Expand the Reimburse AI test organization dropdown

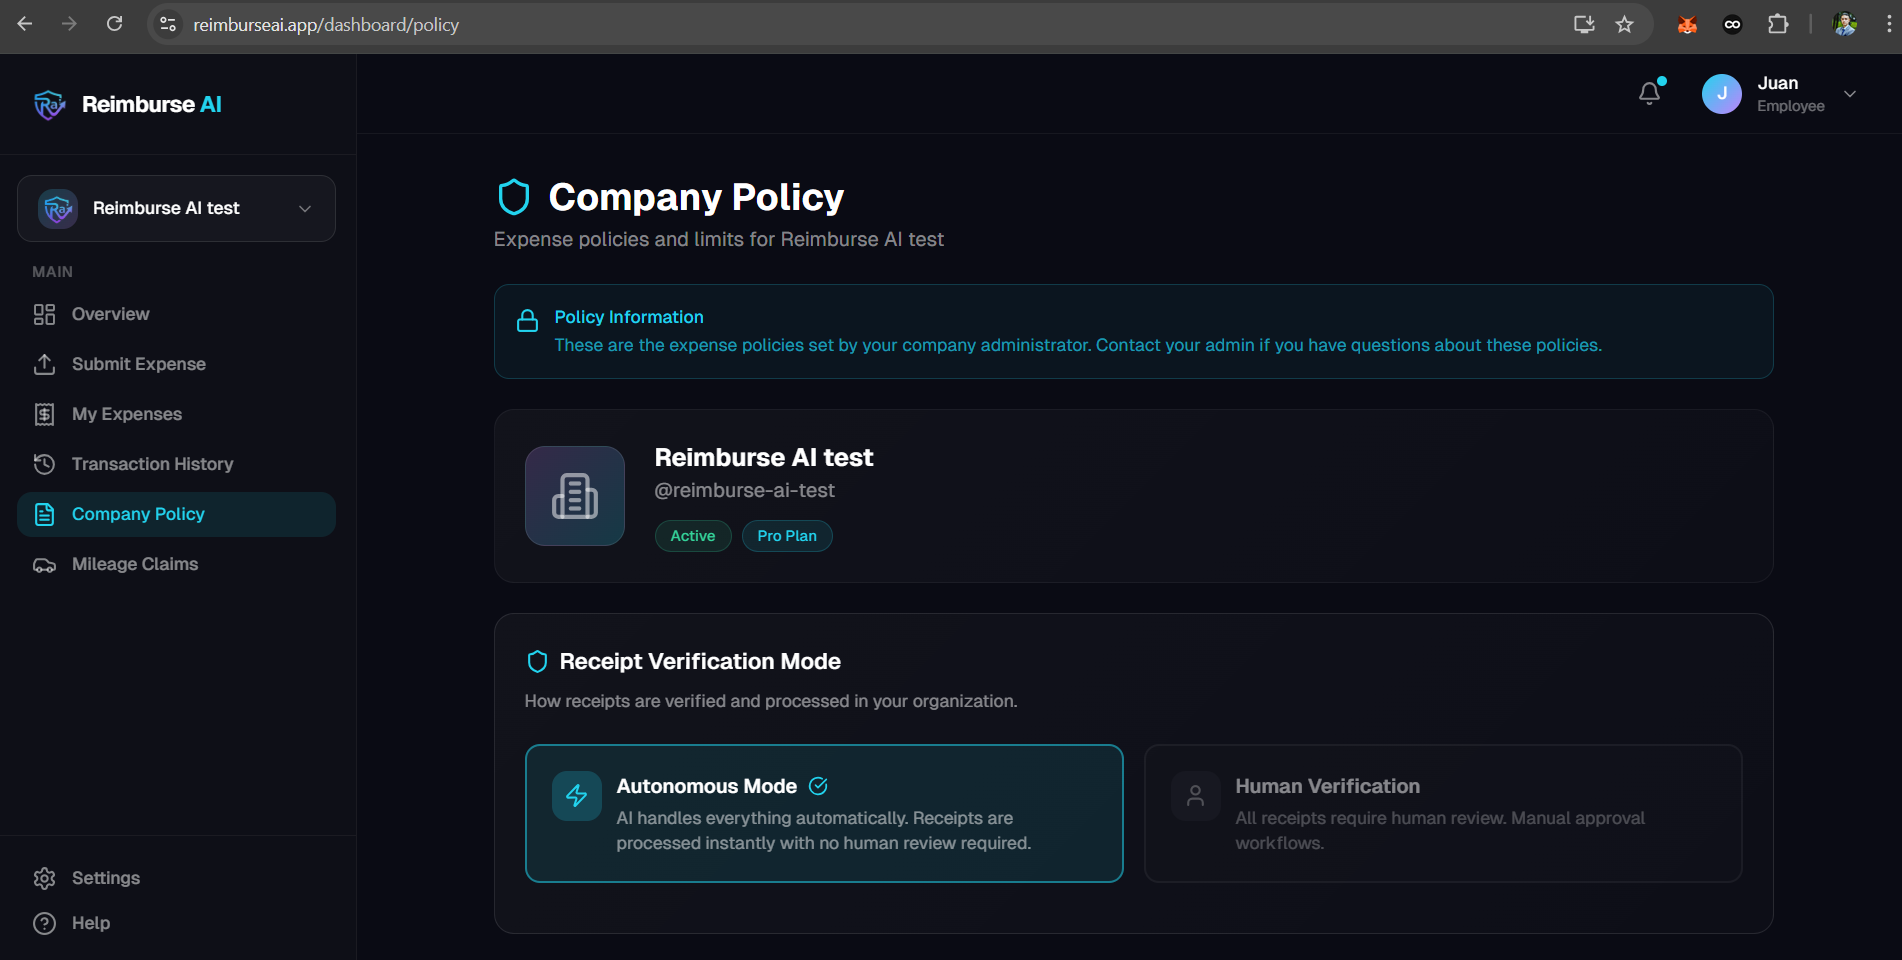tap(176, 208)
